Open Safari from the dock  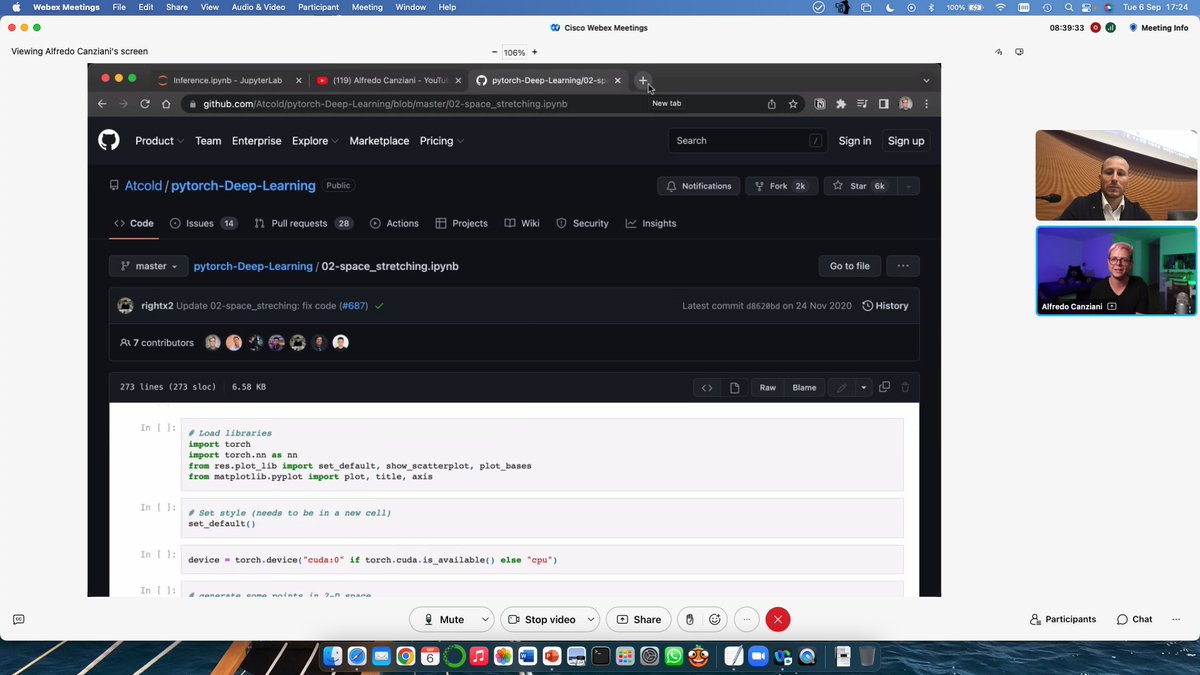357,657
